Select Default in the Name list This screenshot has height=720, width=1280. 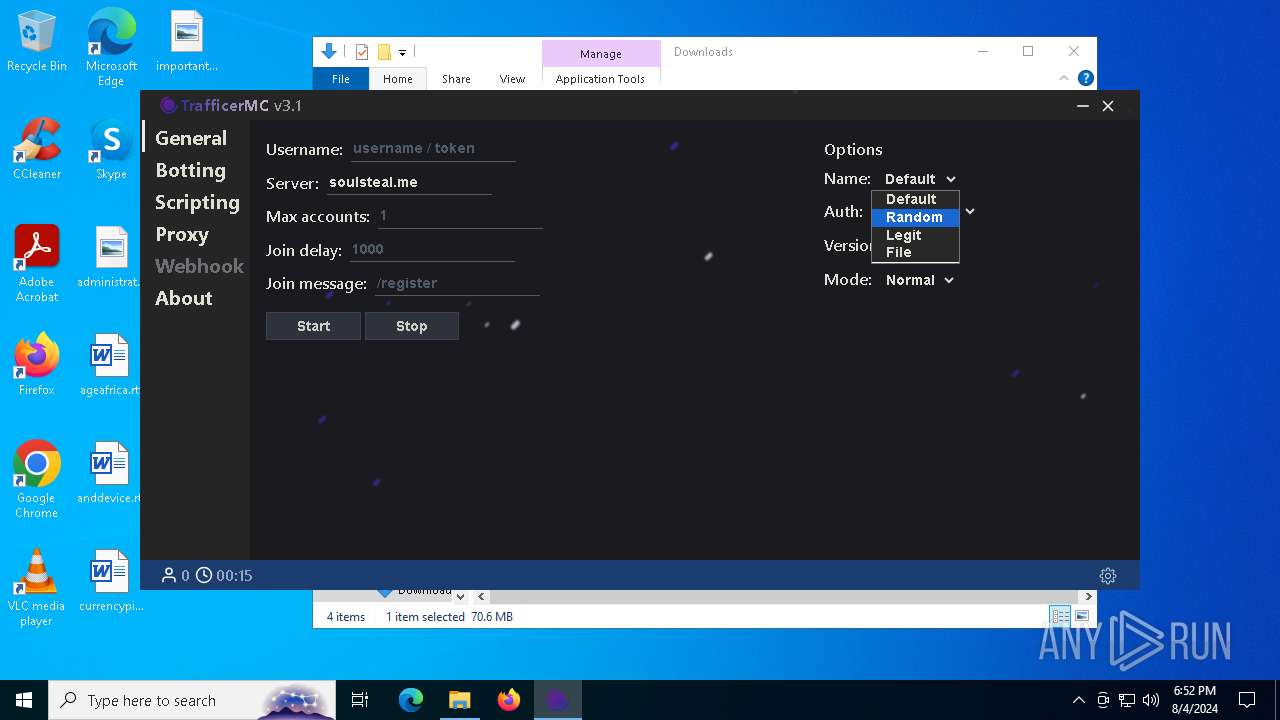(915, 199)
